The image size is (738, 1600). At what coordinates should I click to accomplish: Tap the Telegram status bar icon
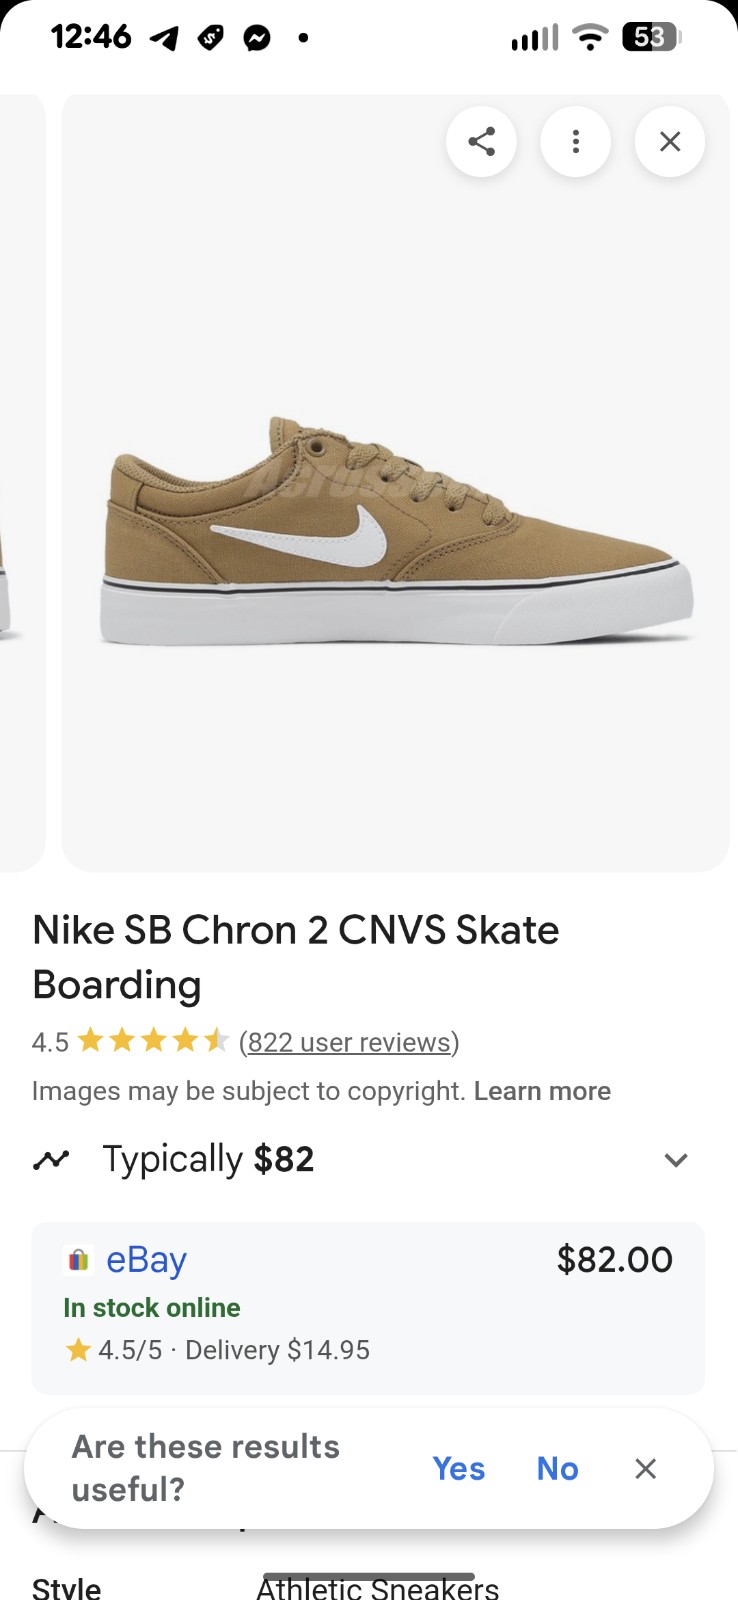click(x=165, y=39)
